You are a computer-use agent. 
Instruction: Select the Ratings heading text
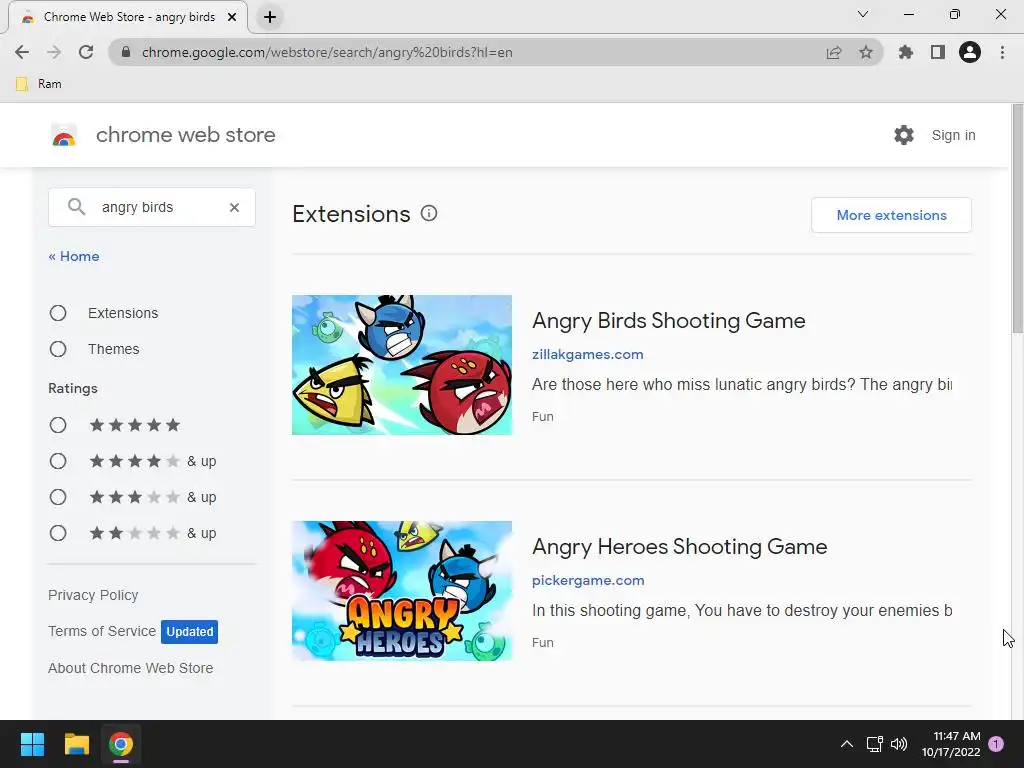(x=72, y=388)
